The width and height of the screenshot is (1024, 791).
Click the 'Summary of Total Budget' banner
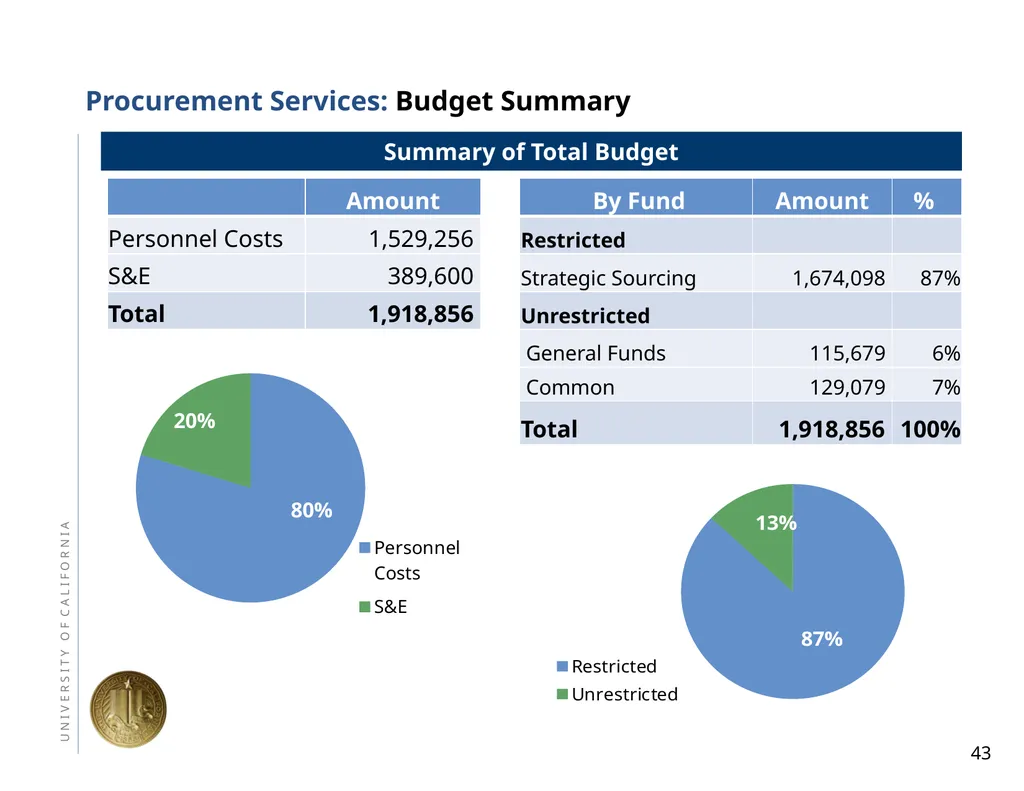pos(531,152)
